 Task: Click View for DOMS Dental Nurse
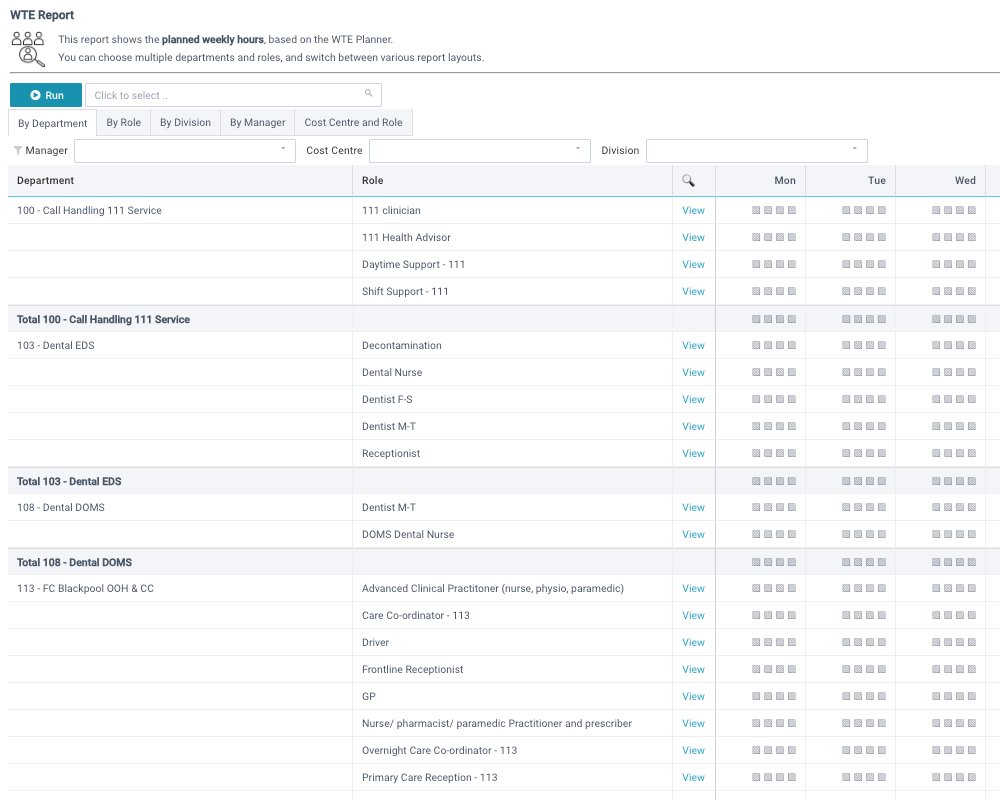click(x=693, y=535)
